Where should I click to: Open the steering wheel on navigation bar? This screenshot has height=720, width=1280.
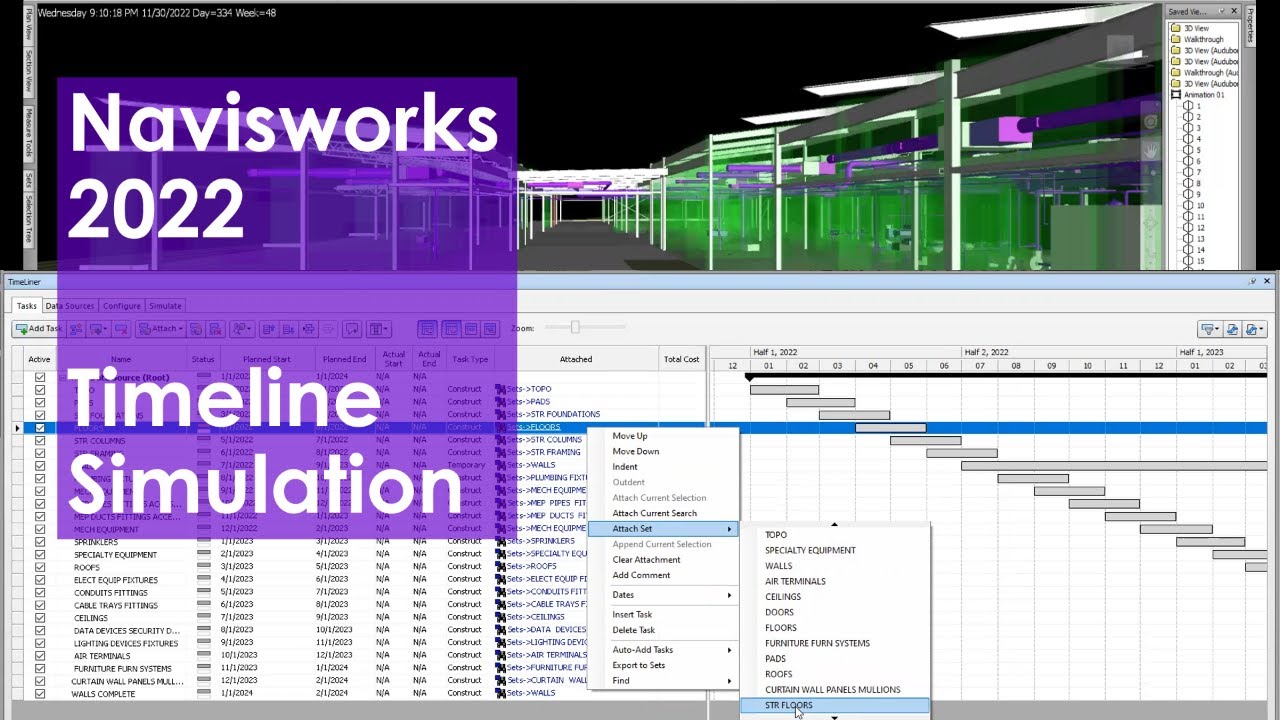pos(1151,121)
